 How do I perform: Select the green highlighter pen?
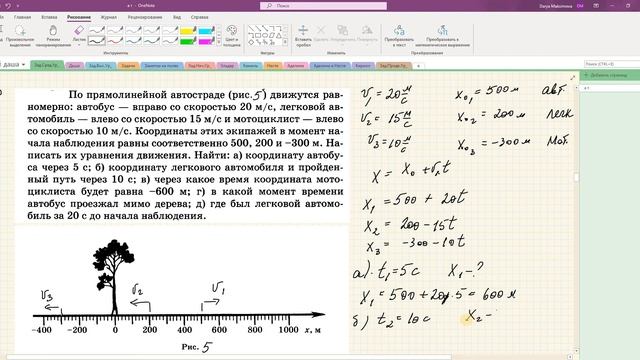(x=188, y=40)
